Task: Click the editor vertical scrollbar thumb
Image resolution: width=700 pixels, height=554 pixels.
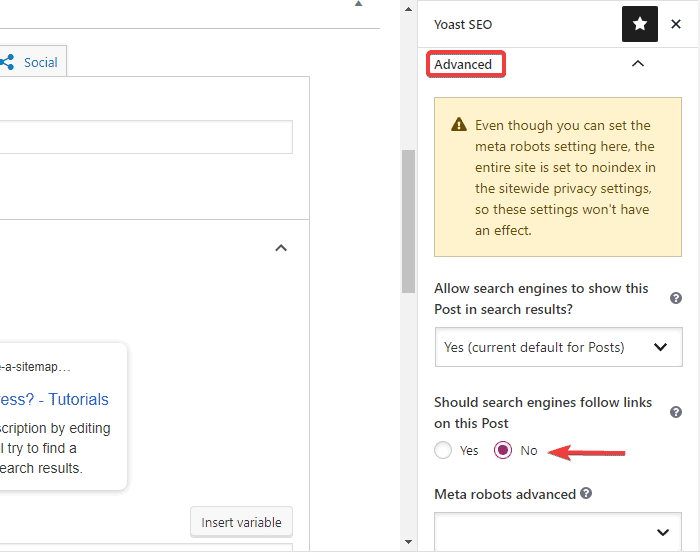Action: (x=407, y=220)
